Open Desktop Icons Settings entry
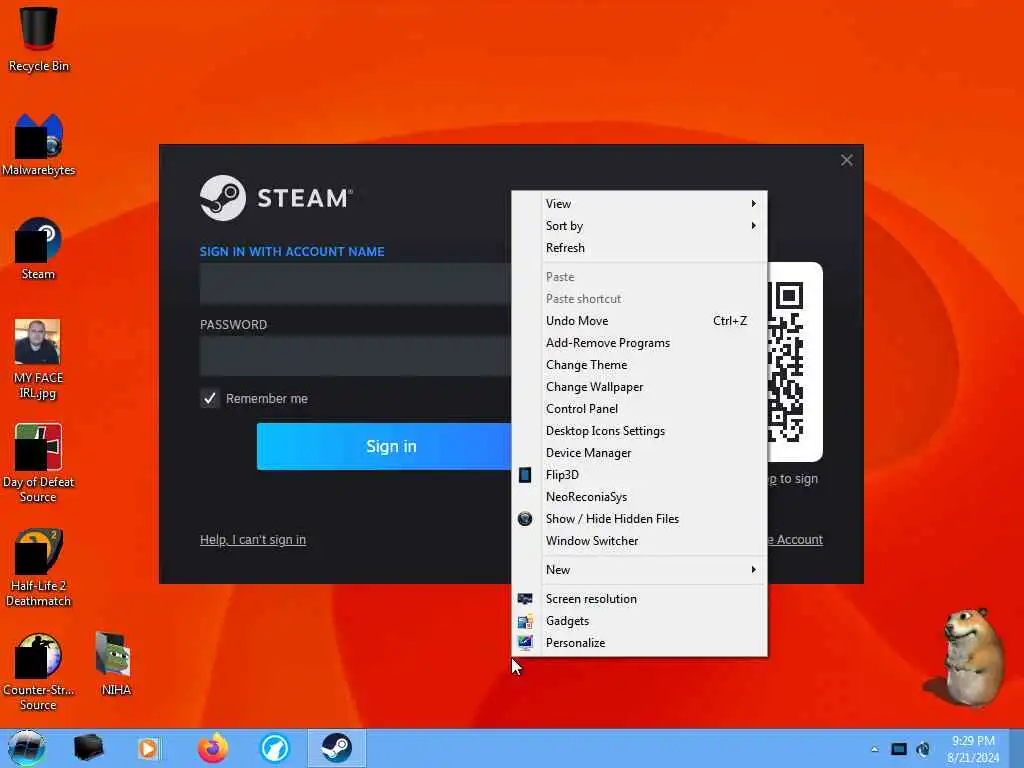The height and width of the screenshot is (768, 1024). (639, 431)
